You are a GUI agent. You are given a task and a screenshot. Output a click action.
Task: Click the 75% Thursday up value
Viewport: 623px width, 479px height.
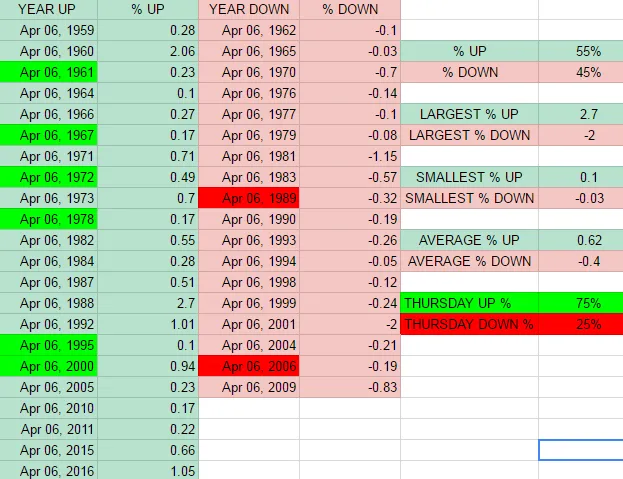coord(581,303)
